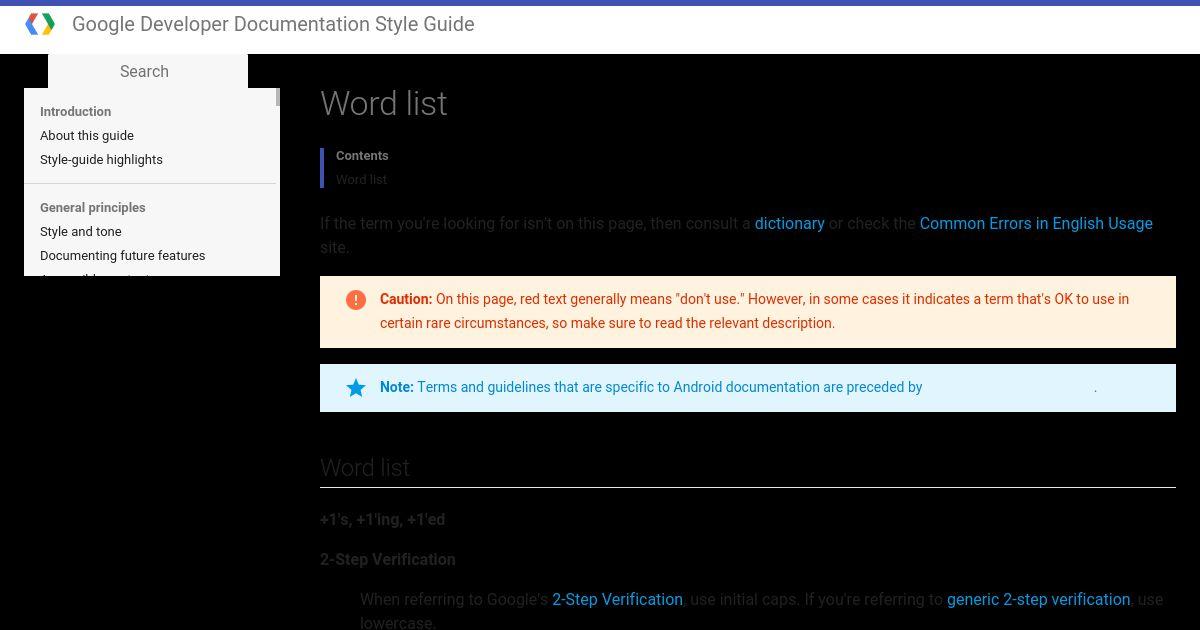Open Google's 2-Step Verification link
Viewport: 1200px width, 630px height.
[x=617, y=599]
